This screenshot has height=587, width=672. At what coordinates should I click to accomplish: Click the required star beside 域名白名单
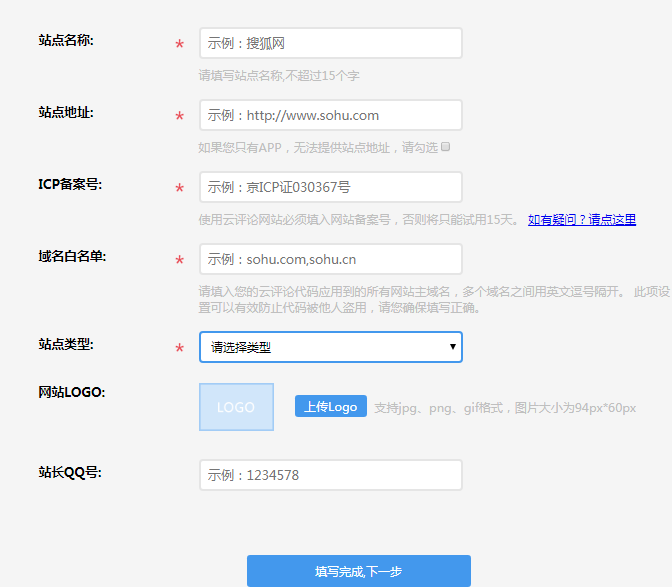[179, 261]
